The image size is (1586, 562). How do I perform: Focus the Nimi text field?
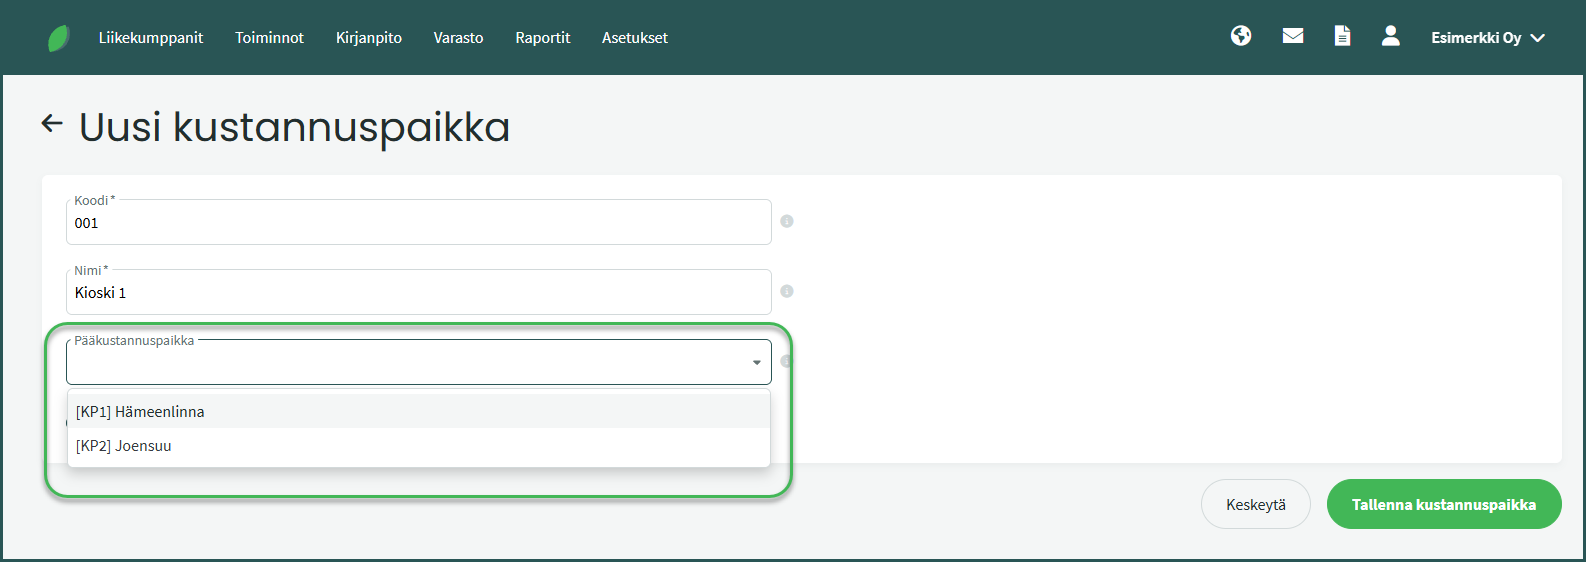[418, 293]
